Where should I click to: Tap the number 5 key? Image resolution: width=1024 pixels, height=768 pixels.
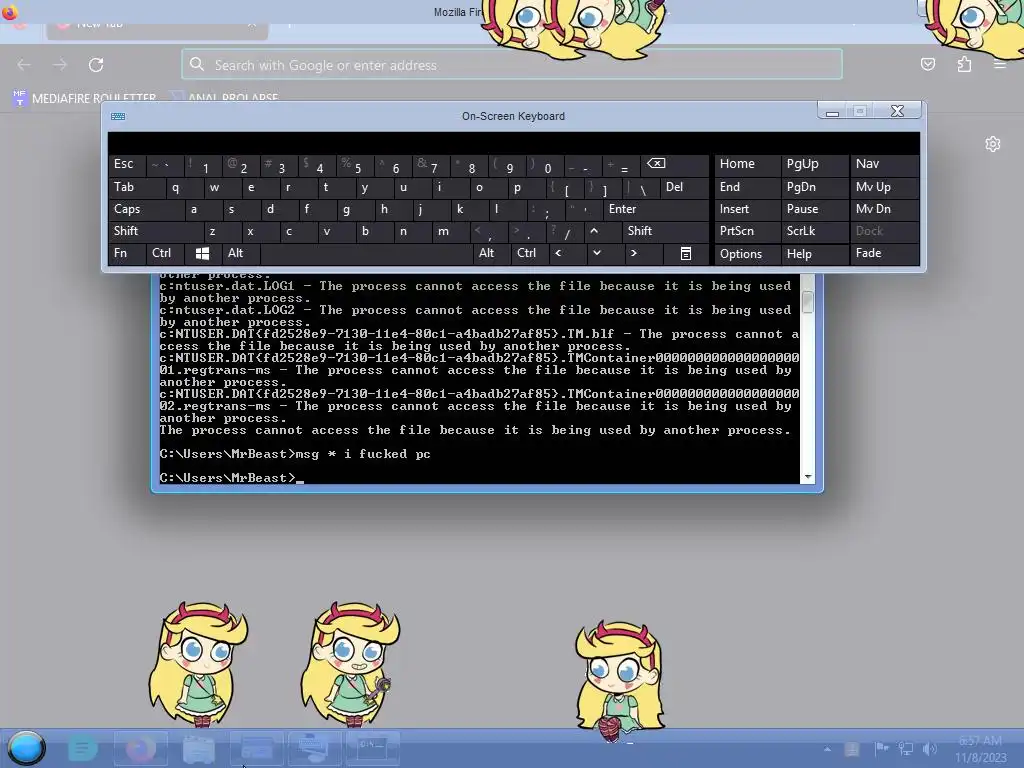355,164
